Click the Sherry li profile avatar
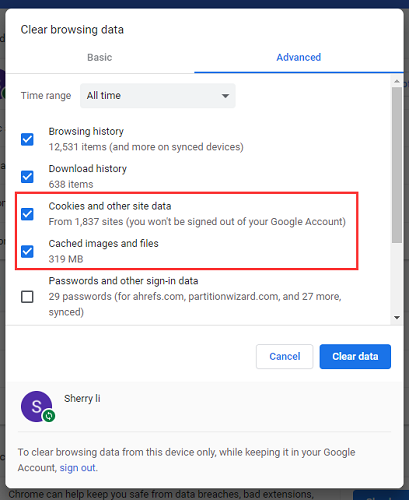 36,406
